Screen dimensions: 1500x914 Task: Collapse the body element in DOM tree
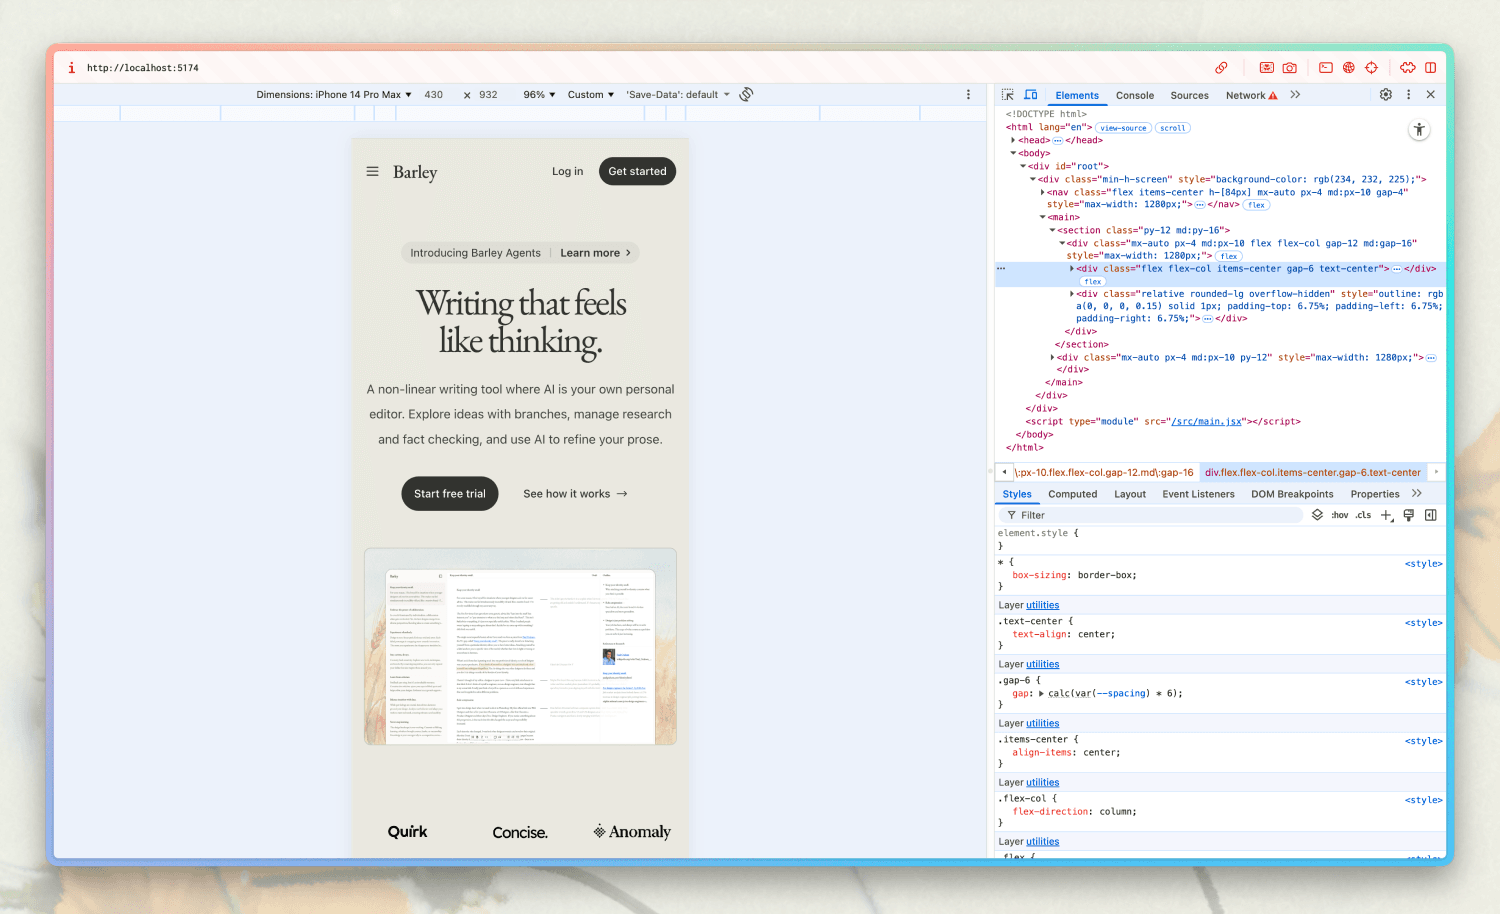coord(1013,154)
